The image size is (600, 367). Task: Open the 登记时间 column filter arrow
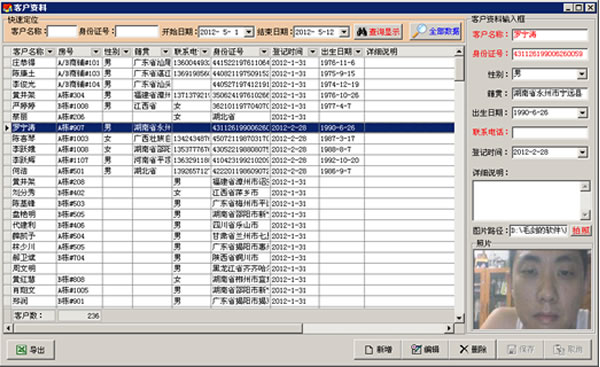(x=313, y=52)
